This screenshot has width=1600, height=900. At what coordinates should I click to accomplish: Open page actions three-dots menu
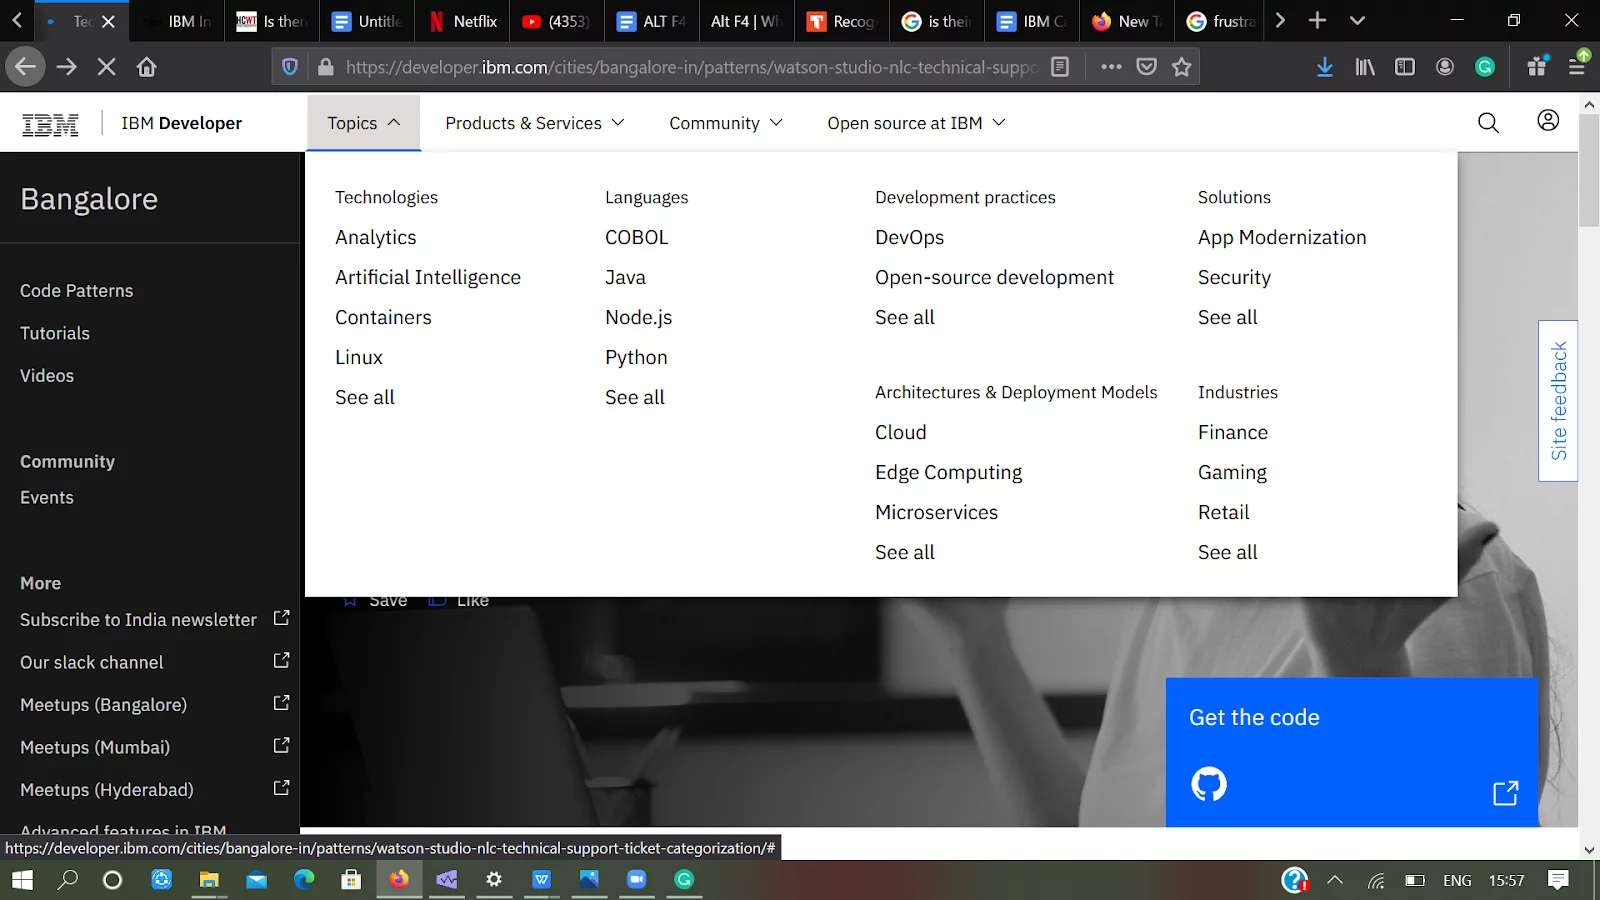[x=1111, y=67]
